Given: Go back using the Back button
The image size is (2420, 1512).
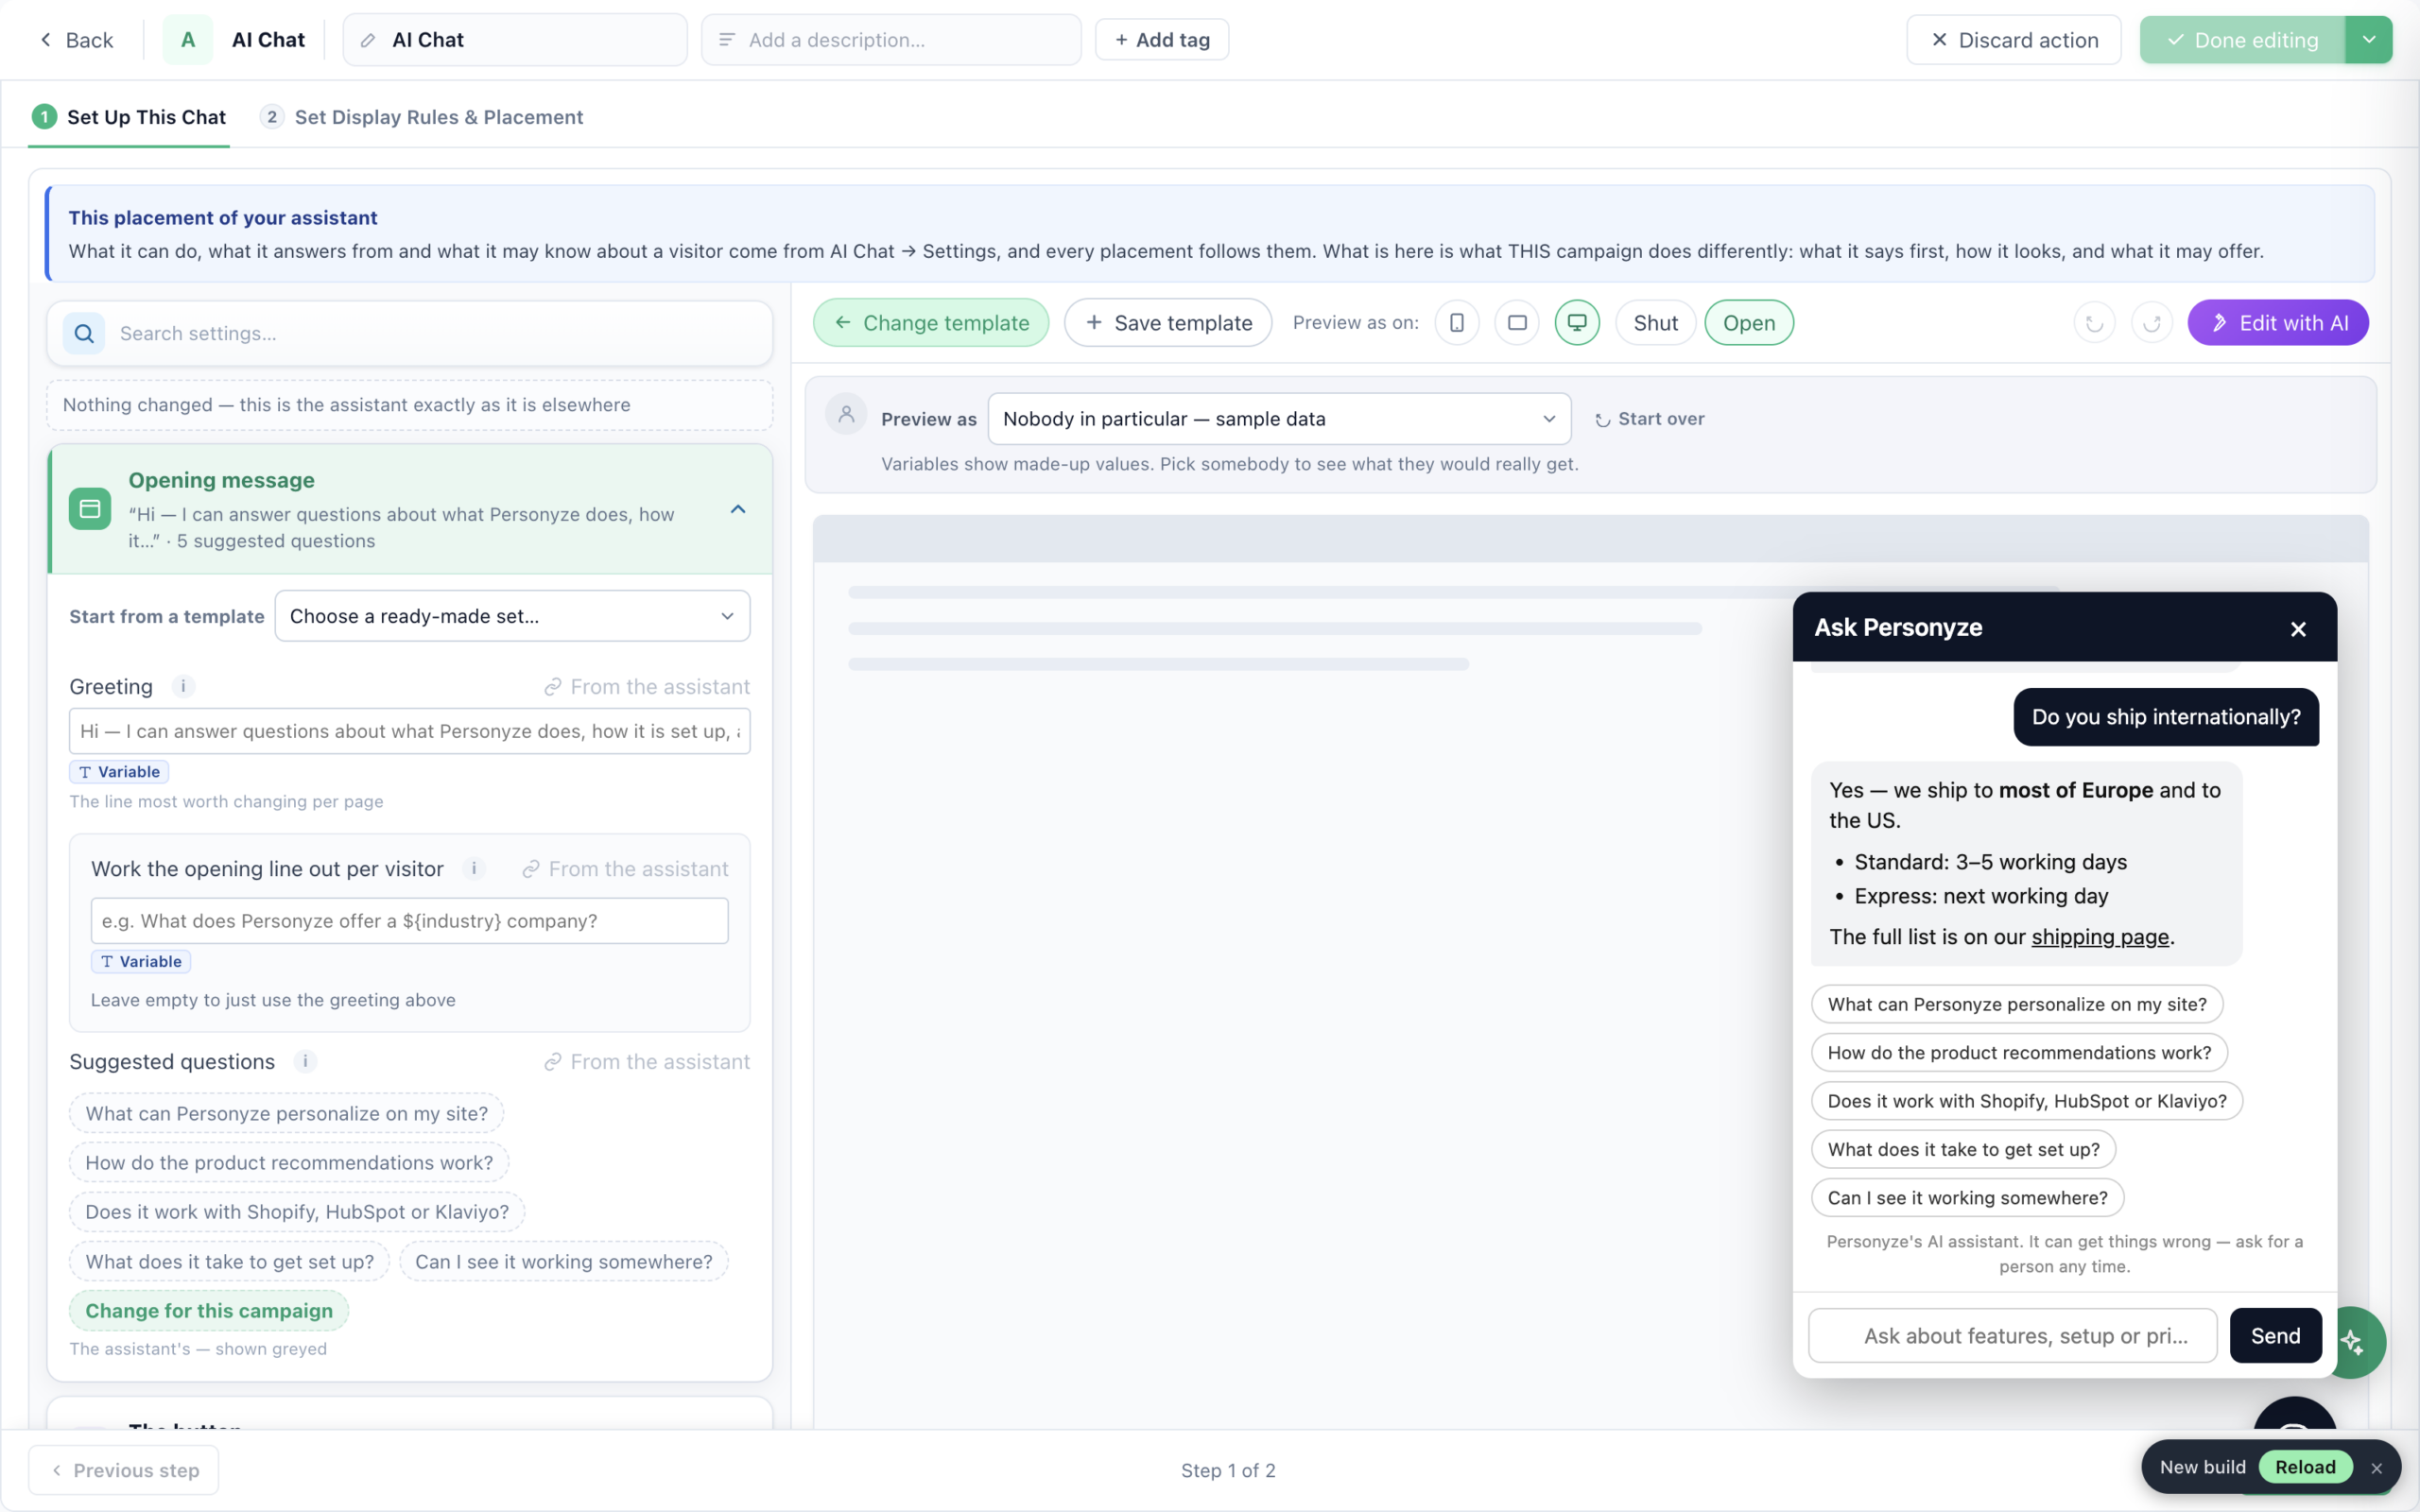Looking at the screenshot, I should tap(76, 40).
